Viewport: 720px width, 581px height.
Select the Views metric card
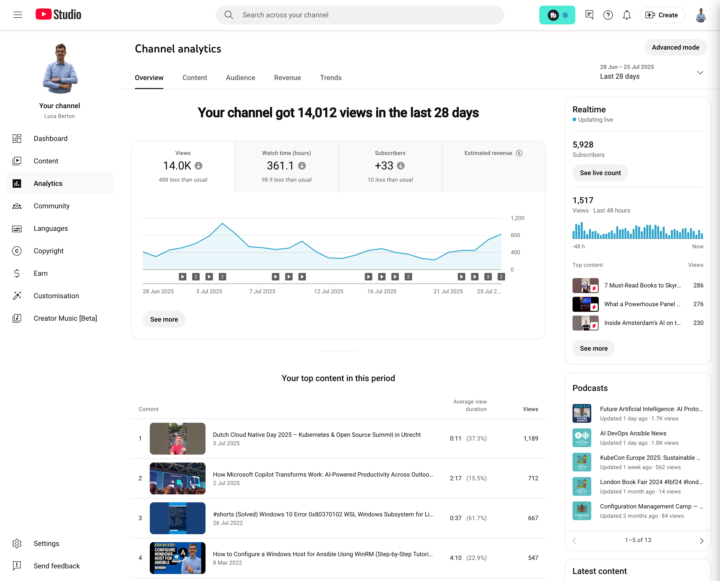coord(183,166)
